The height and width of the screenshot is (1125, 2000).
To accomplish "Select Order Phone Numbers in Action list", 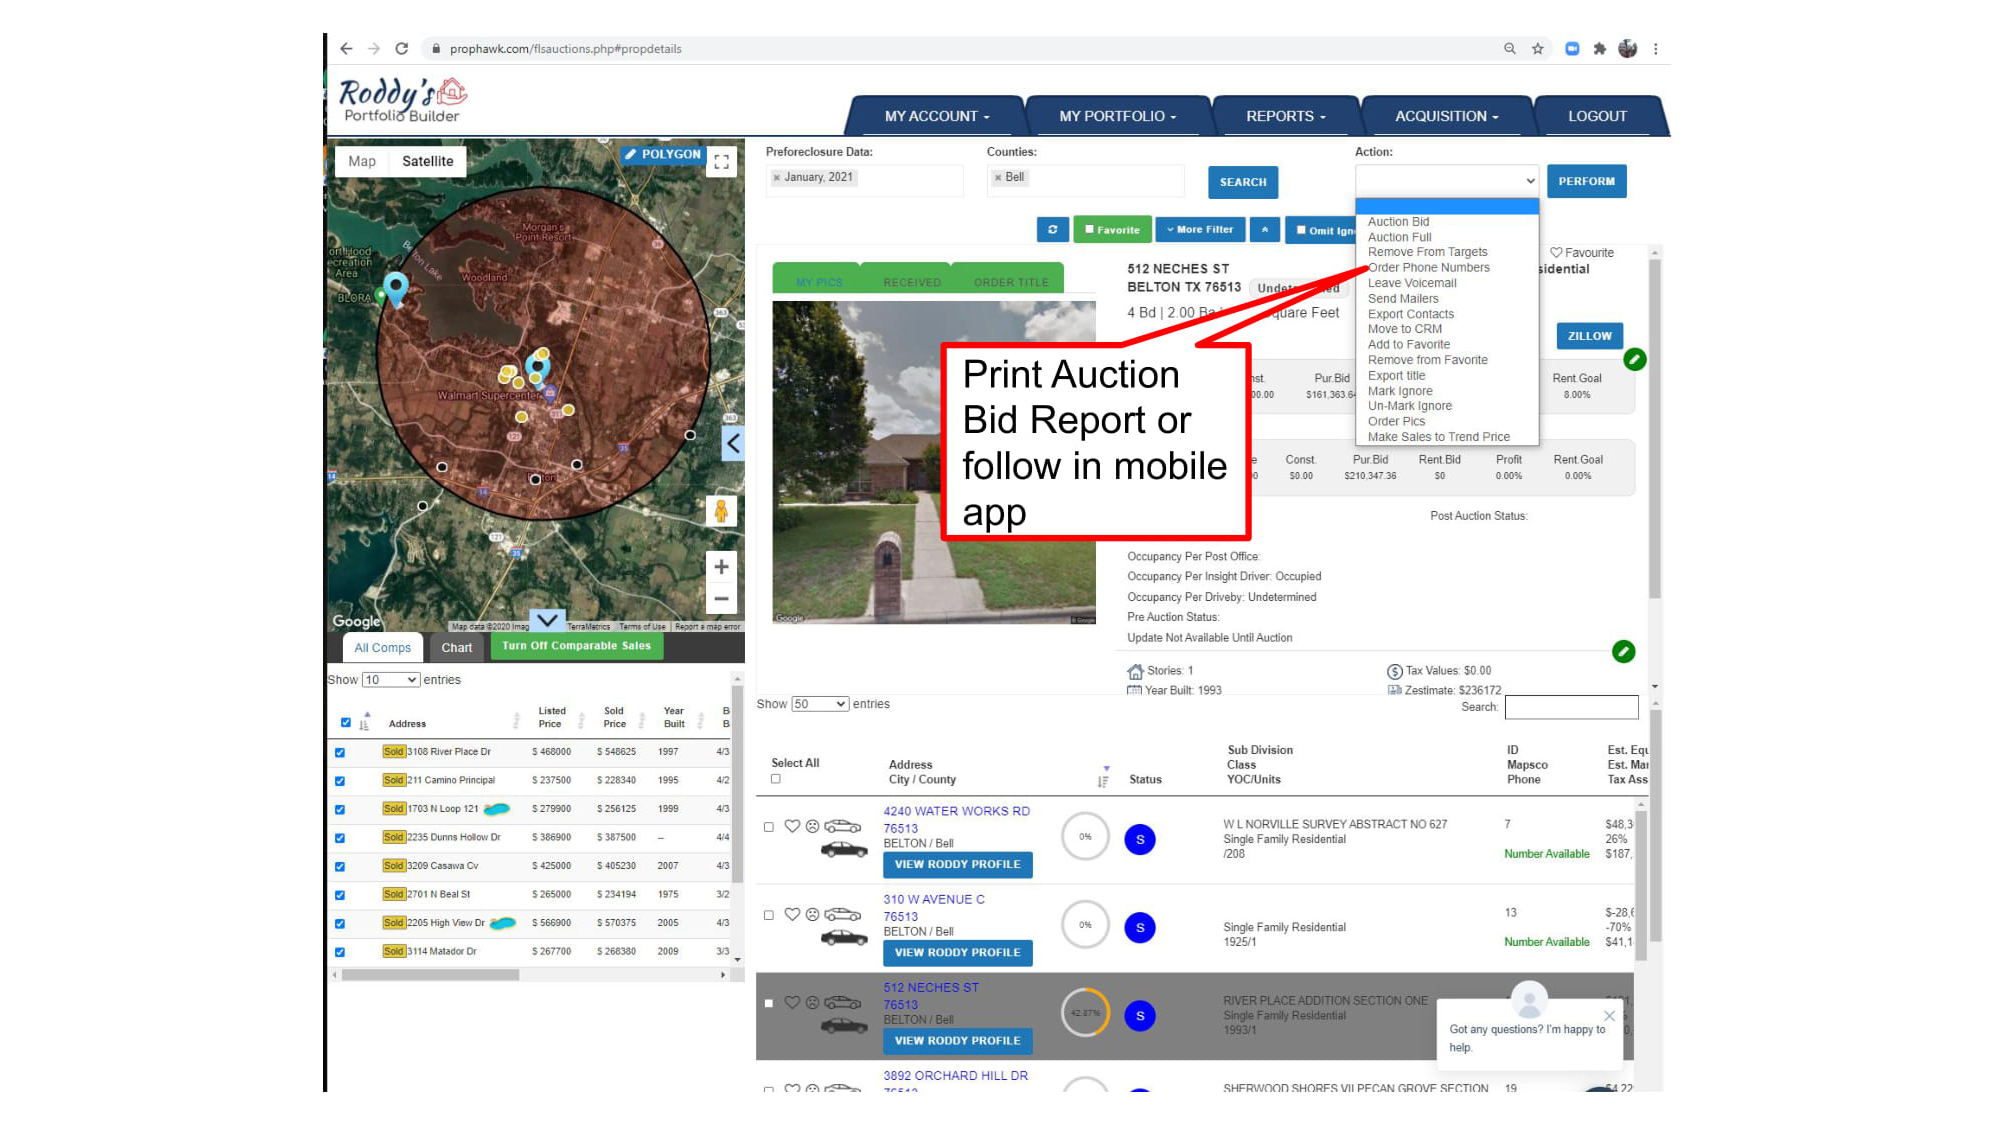I will [x=1428, y=268].
